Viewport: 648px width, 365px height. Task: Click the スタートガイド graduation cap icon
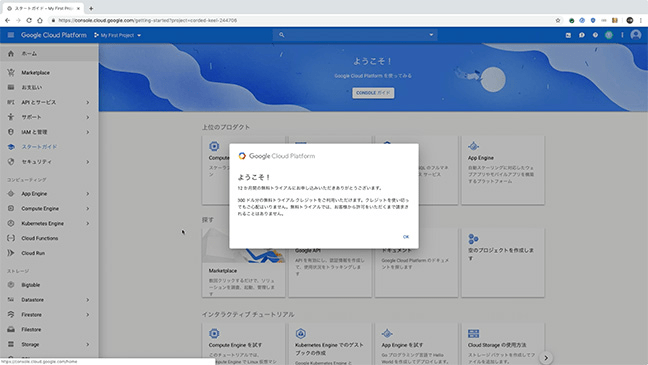point(11,147)
